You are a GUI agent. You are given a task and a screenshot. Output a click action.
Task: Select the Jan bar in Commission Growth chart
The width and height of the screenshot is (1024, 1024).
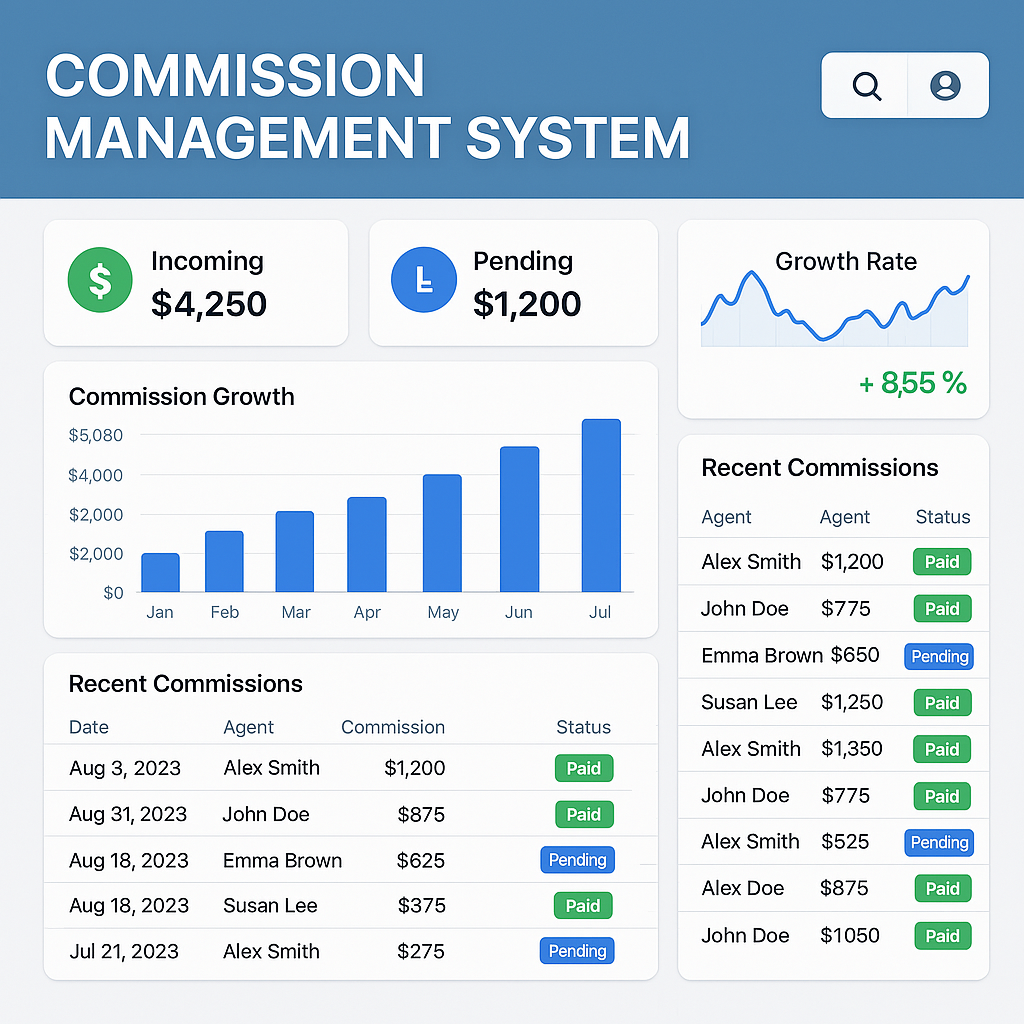coord(160,573)
